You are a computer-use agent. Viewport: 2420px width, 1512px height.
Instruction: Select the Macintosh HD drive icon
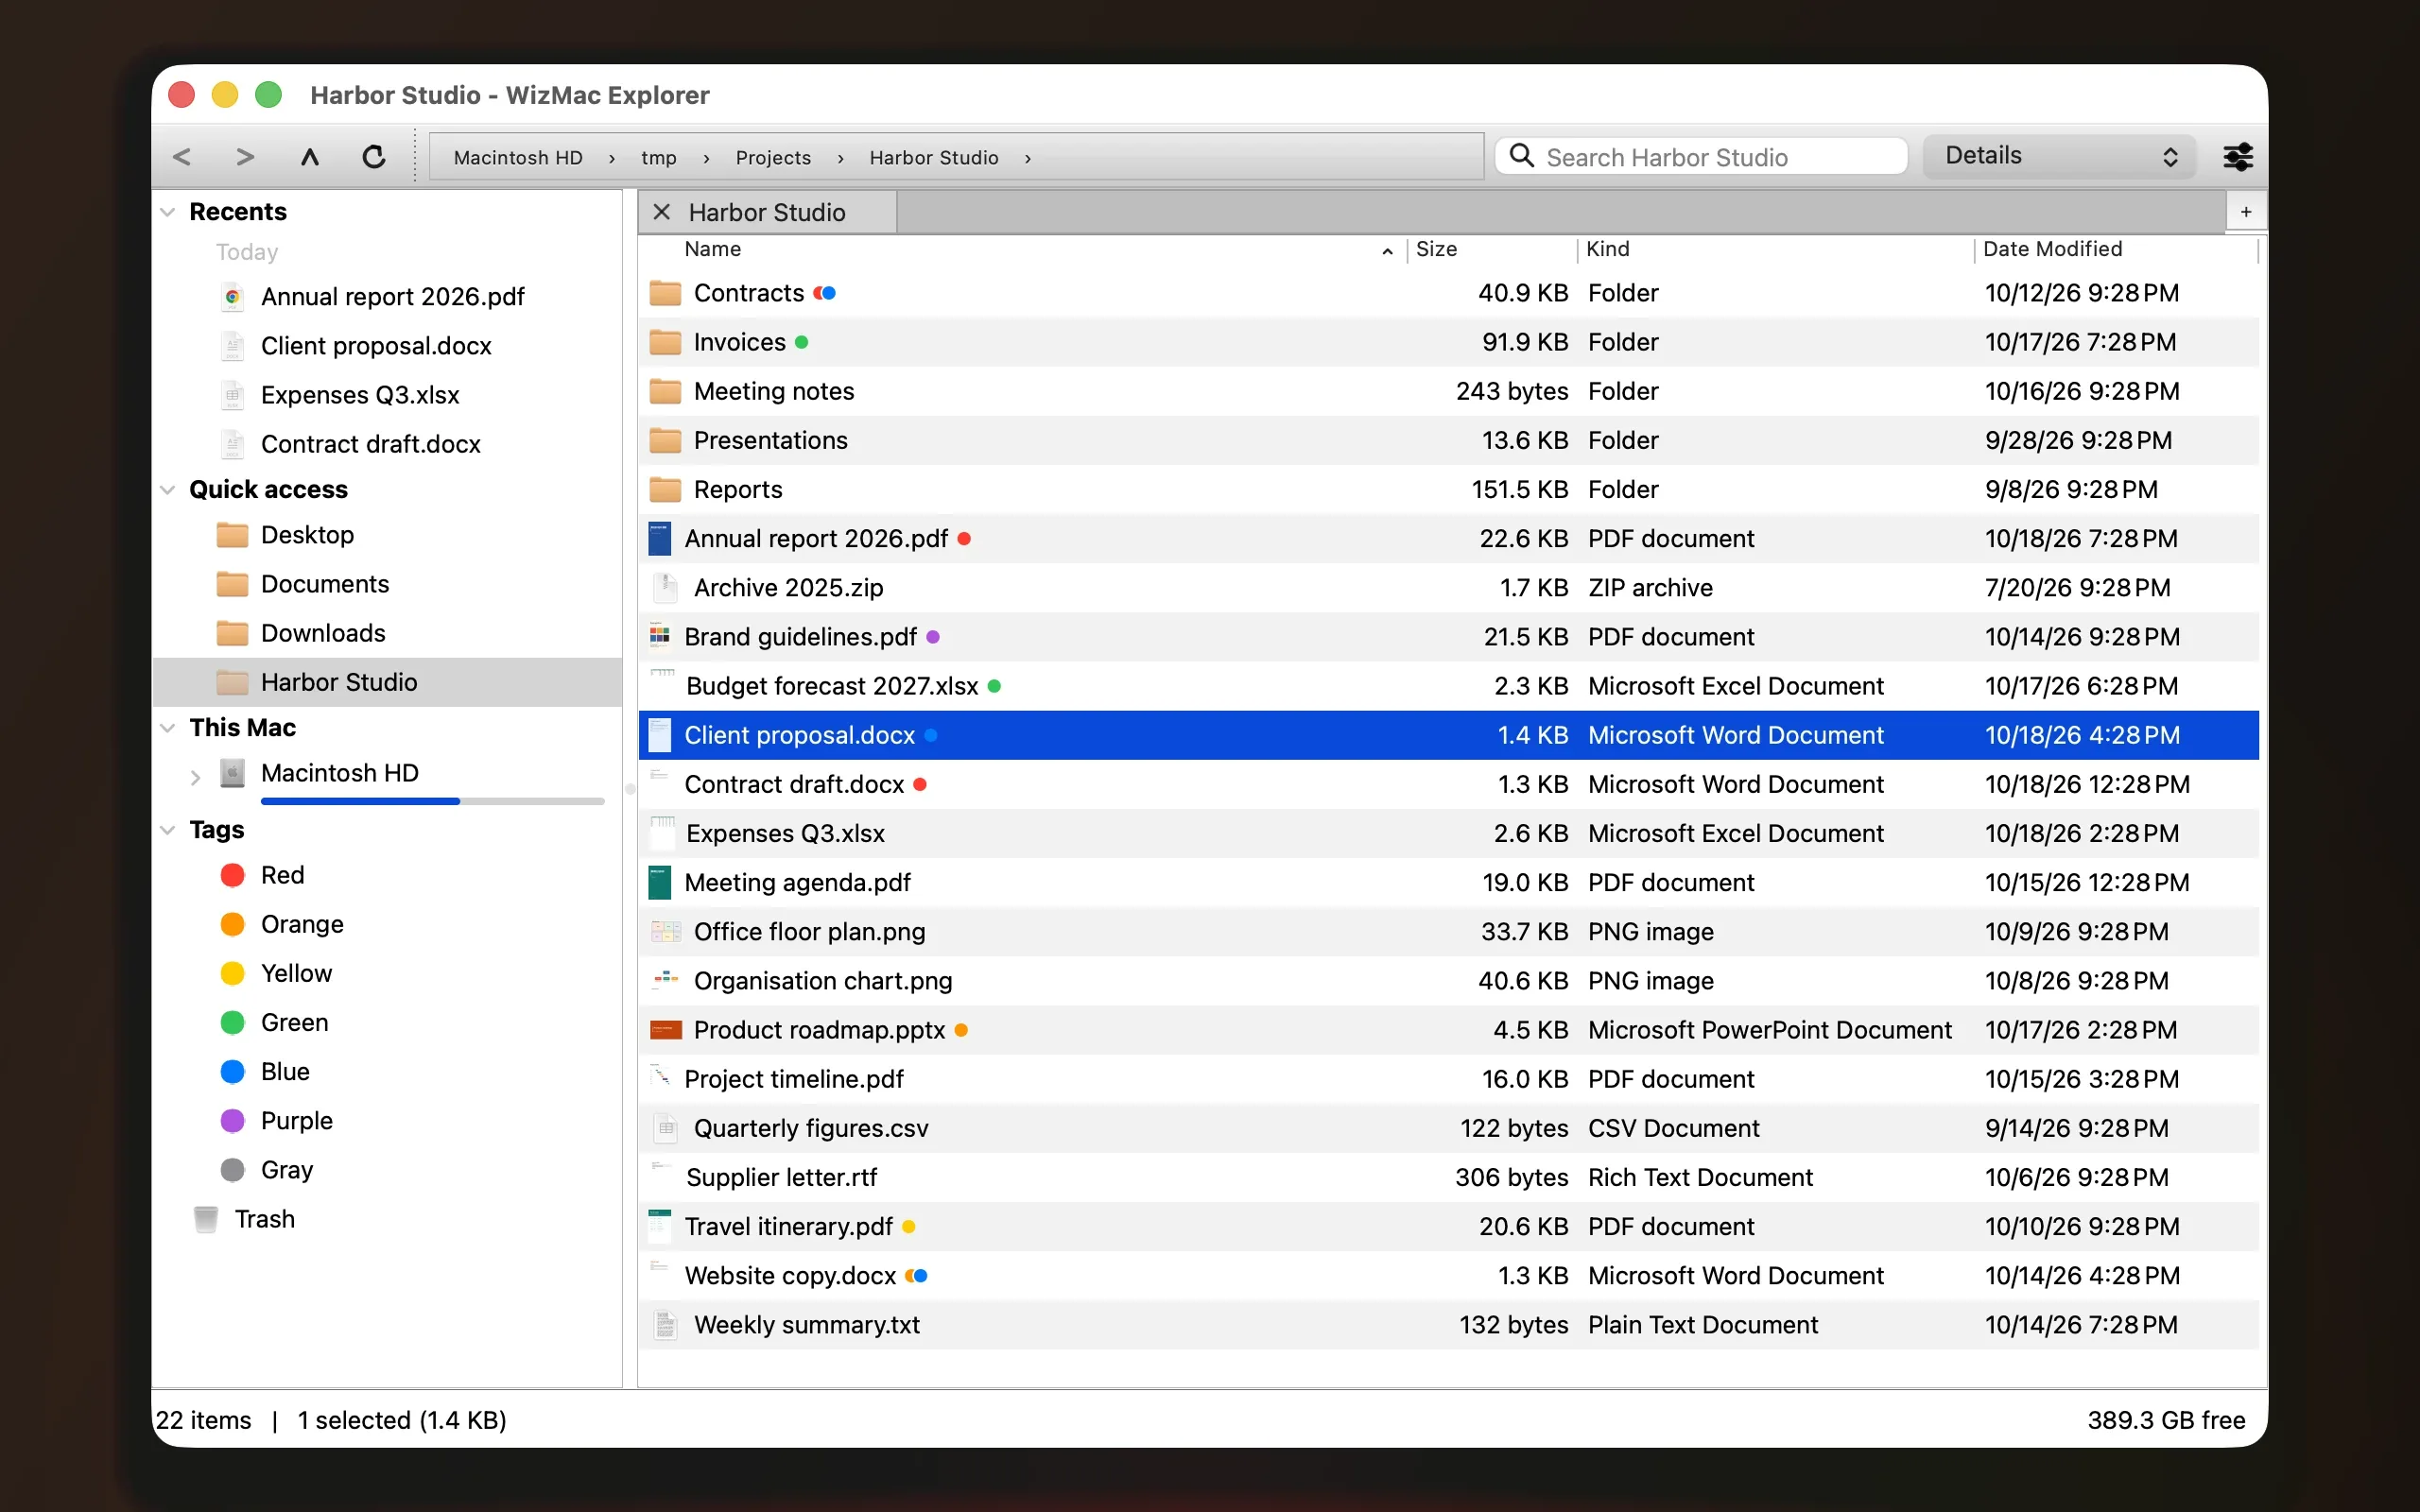click(232, 773)
